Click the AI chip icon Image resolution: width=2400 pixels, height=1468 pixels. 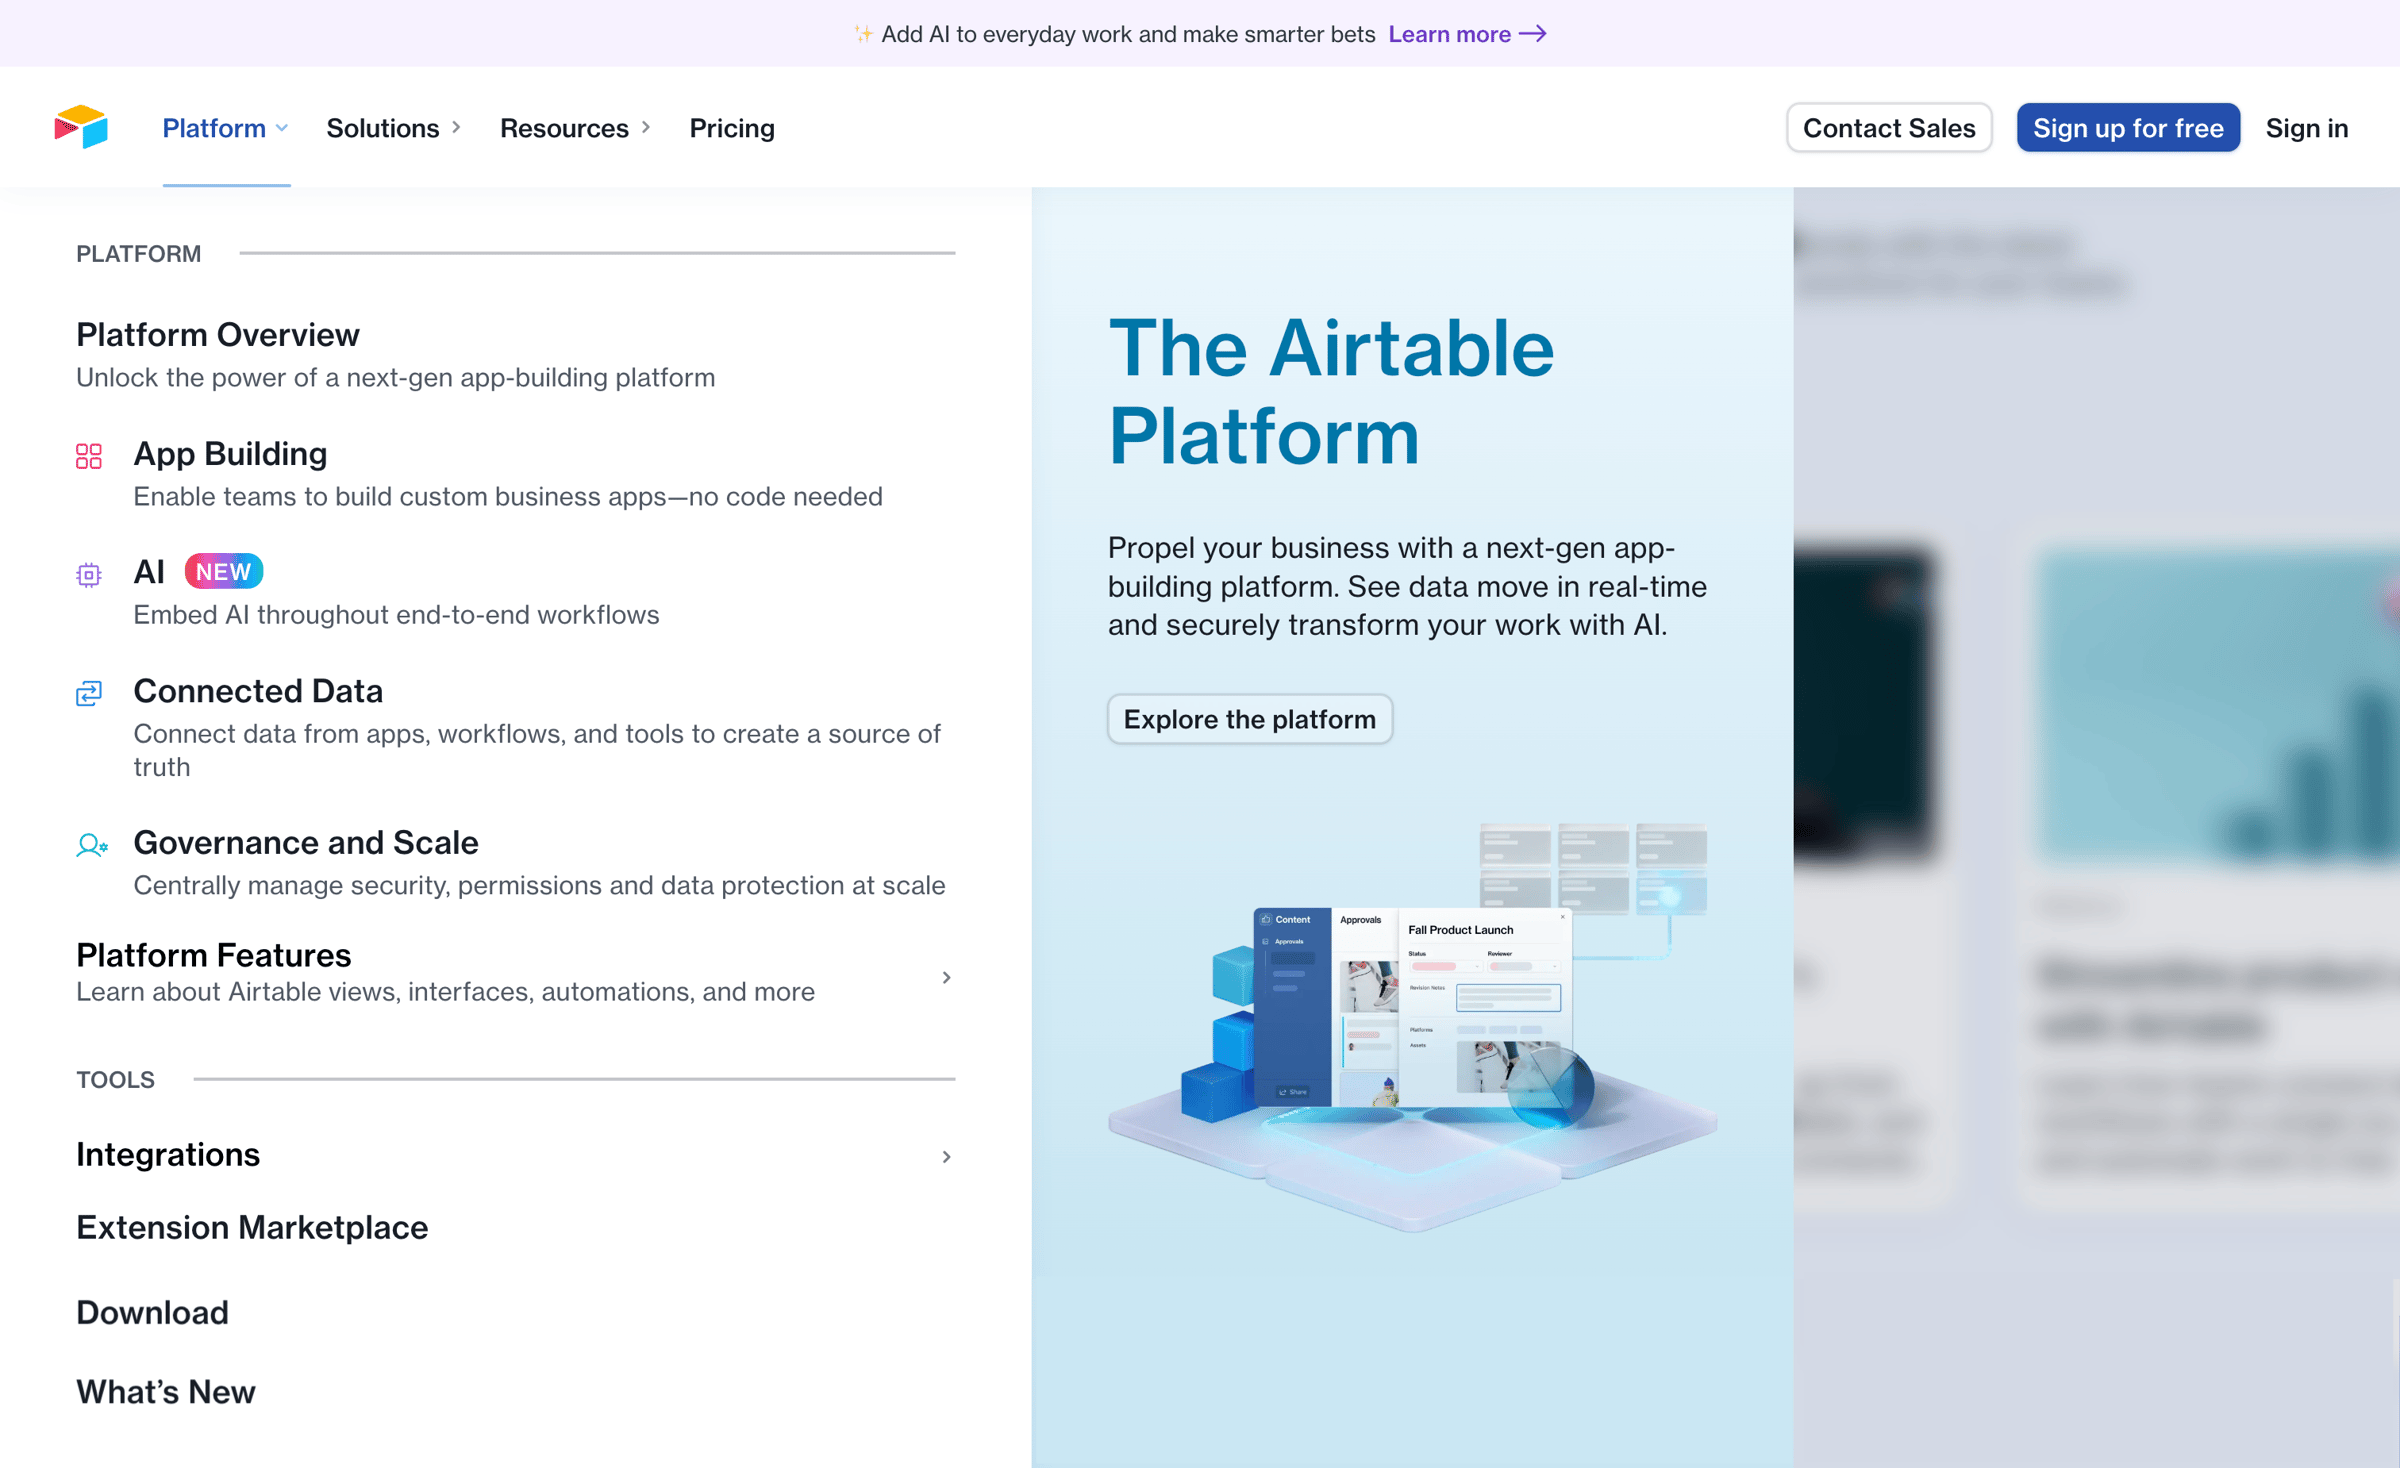(89, 574)
